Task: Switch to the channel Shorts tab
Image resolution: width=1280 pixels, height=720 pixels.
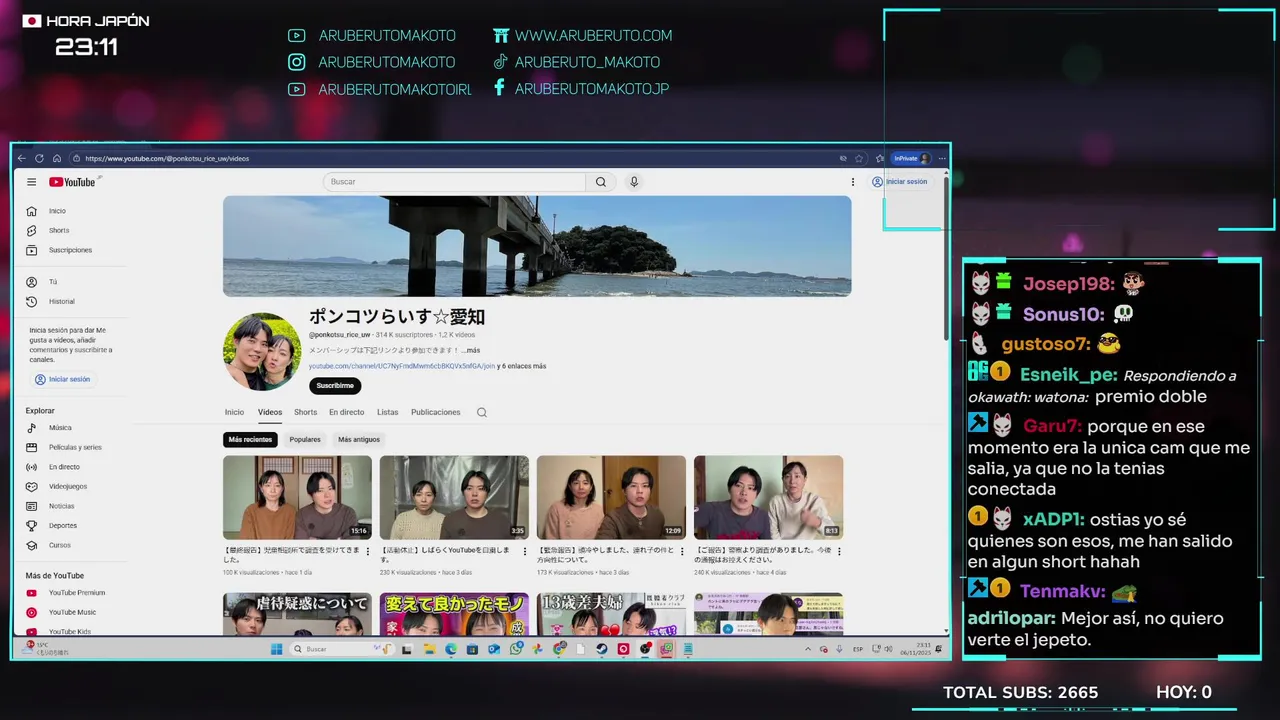Action: click(305, 412)
